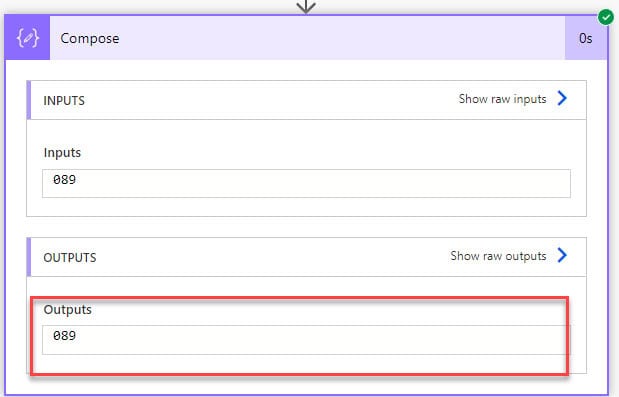Click the 0s duration badge
The image size is (619, 397).
click(586, 38)
